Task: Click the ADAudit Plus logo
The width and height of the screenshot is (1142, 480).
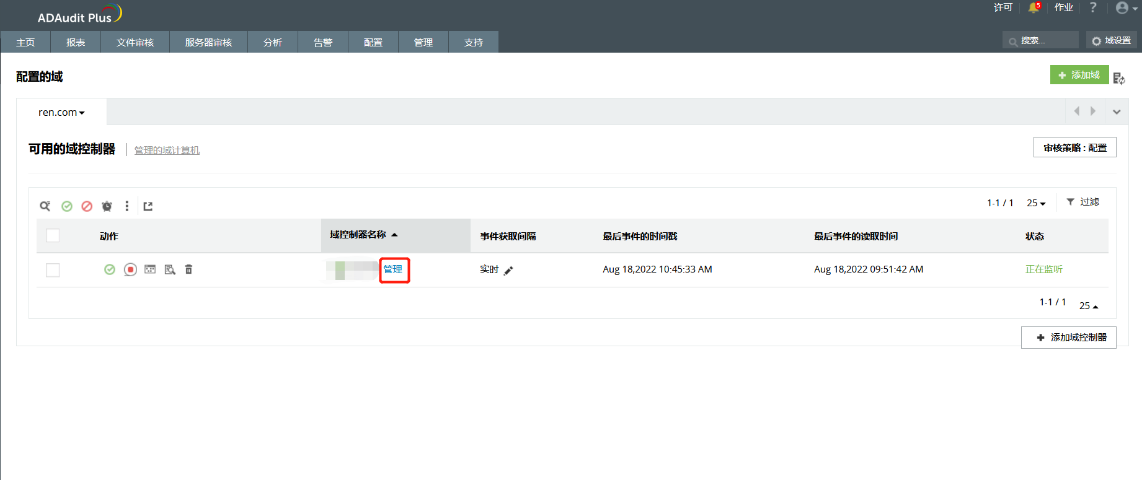Action: pyautogui.click(x=79, y=16)
